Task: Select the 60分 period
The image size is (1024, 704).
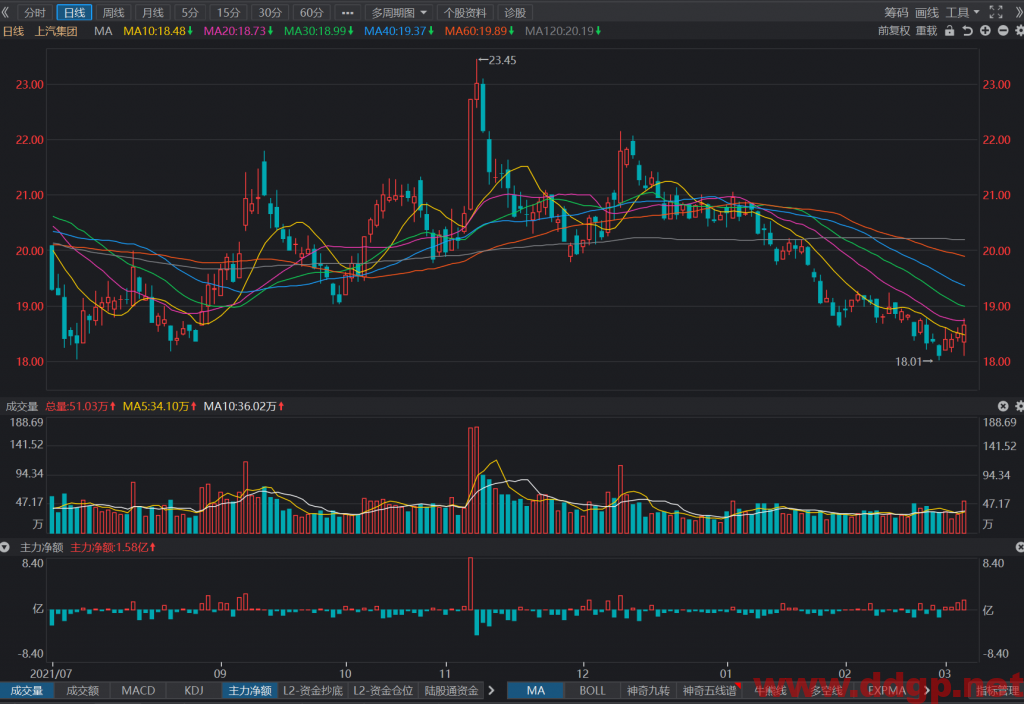Action: (x=312, y=12)
